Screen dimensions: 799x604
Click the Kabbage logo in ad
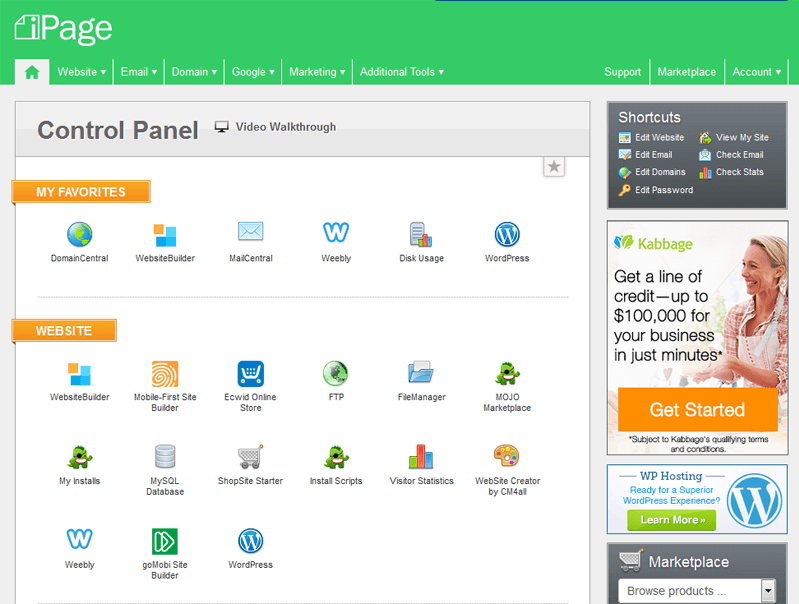653,244
